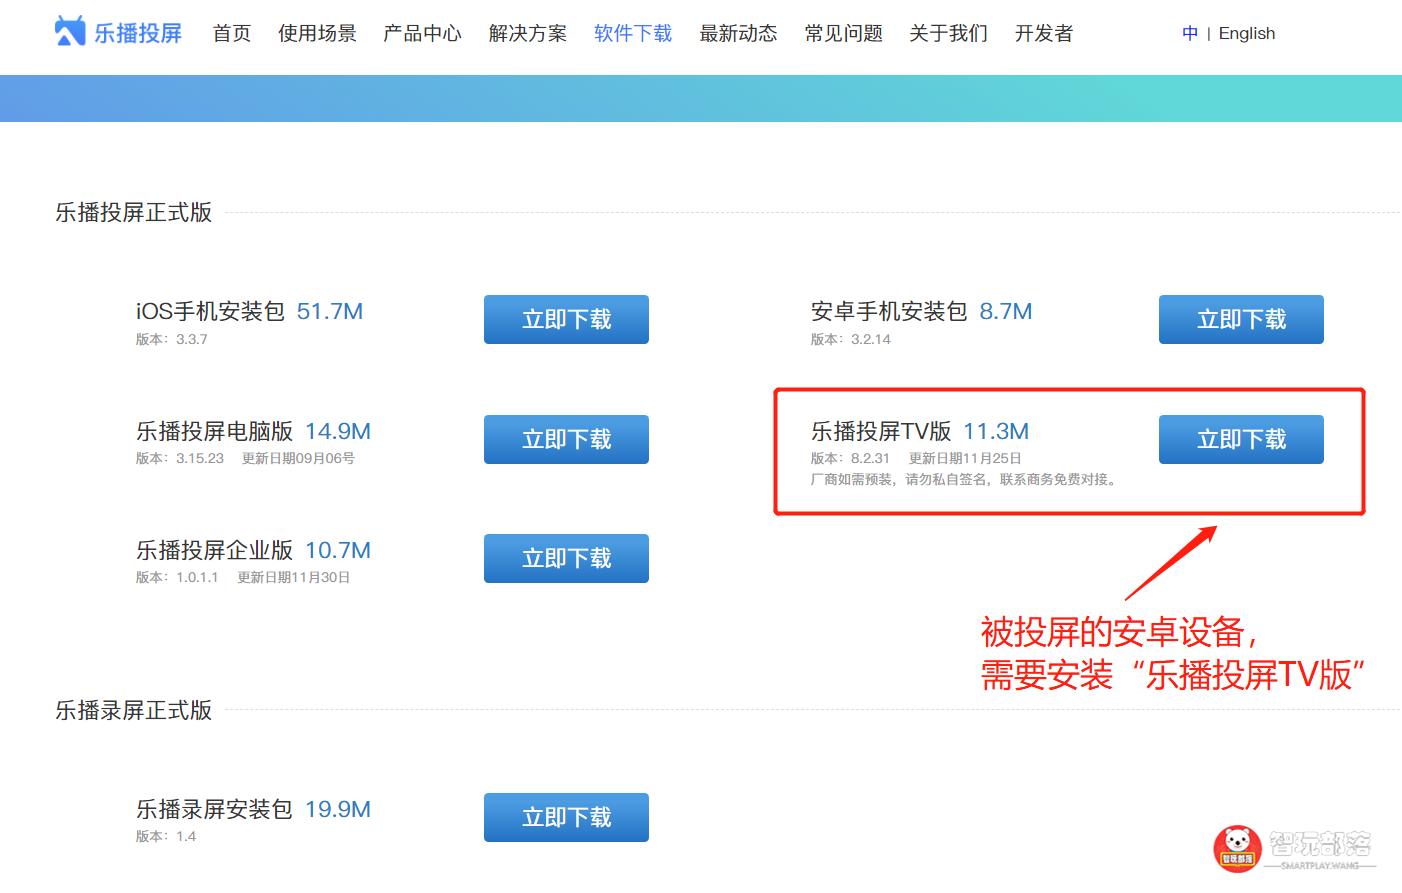Click the 10.7M file size text
1402x893 pixels.
[338, 550]
